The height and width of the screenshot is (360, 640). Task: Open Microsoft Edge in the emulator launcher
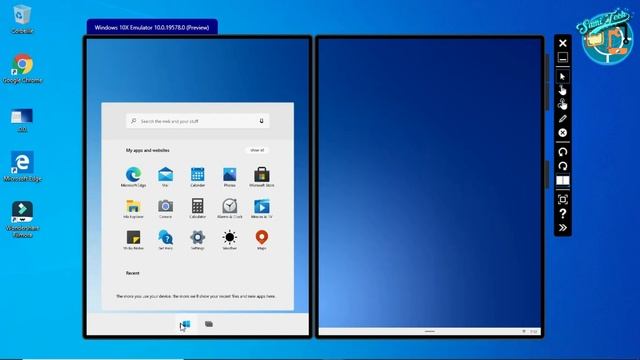133,177
